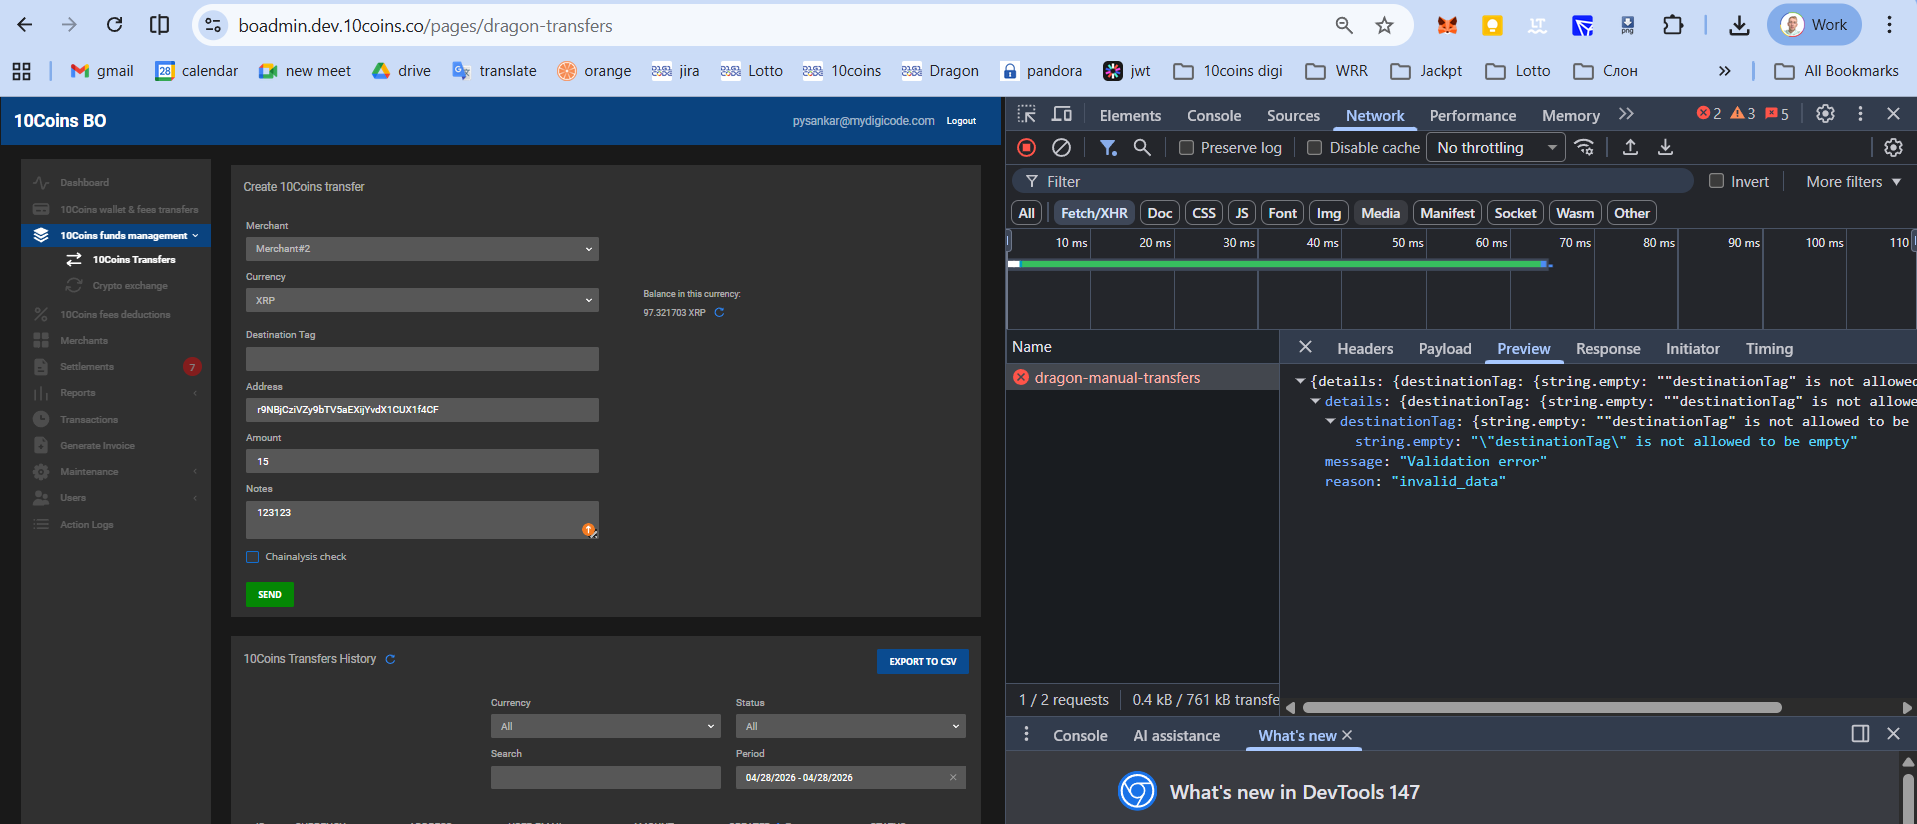Open DevTools customize three-dot menu
The width and height of the screenshot is (1917, 824).
point(1860,114)
